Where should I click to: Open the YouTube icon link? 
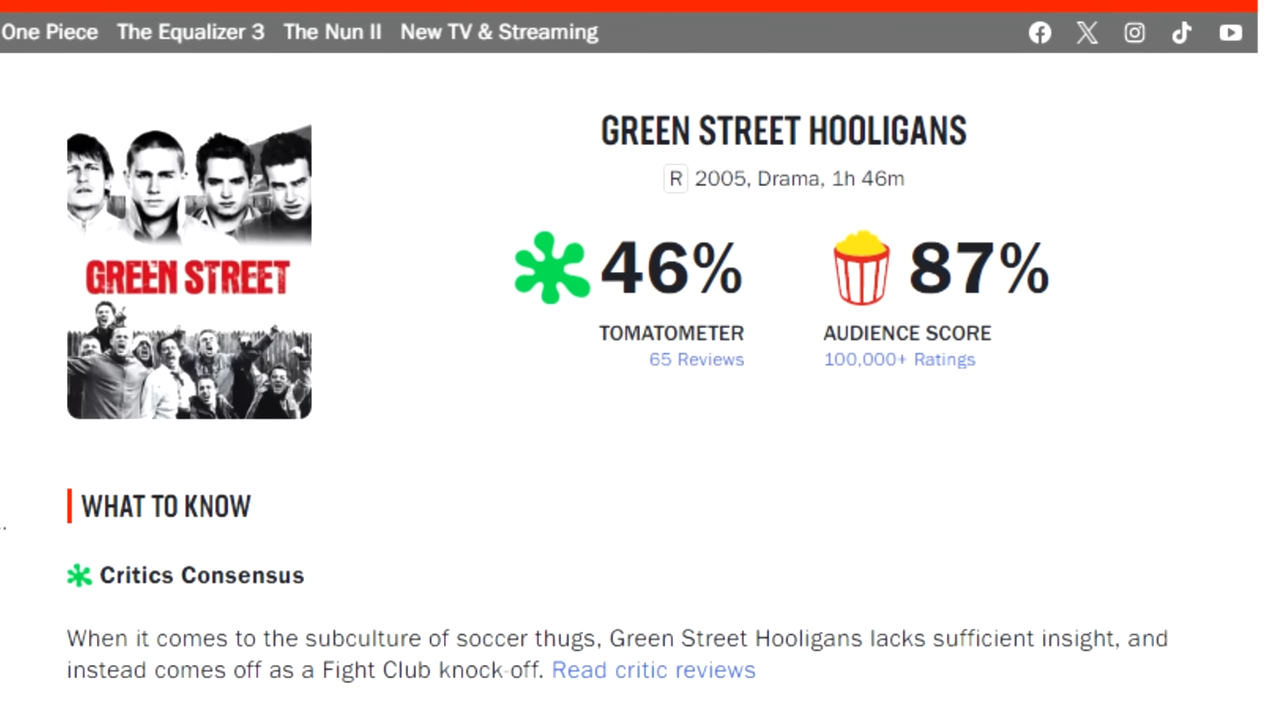pyautogui.click(x=1230, y=33)
